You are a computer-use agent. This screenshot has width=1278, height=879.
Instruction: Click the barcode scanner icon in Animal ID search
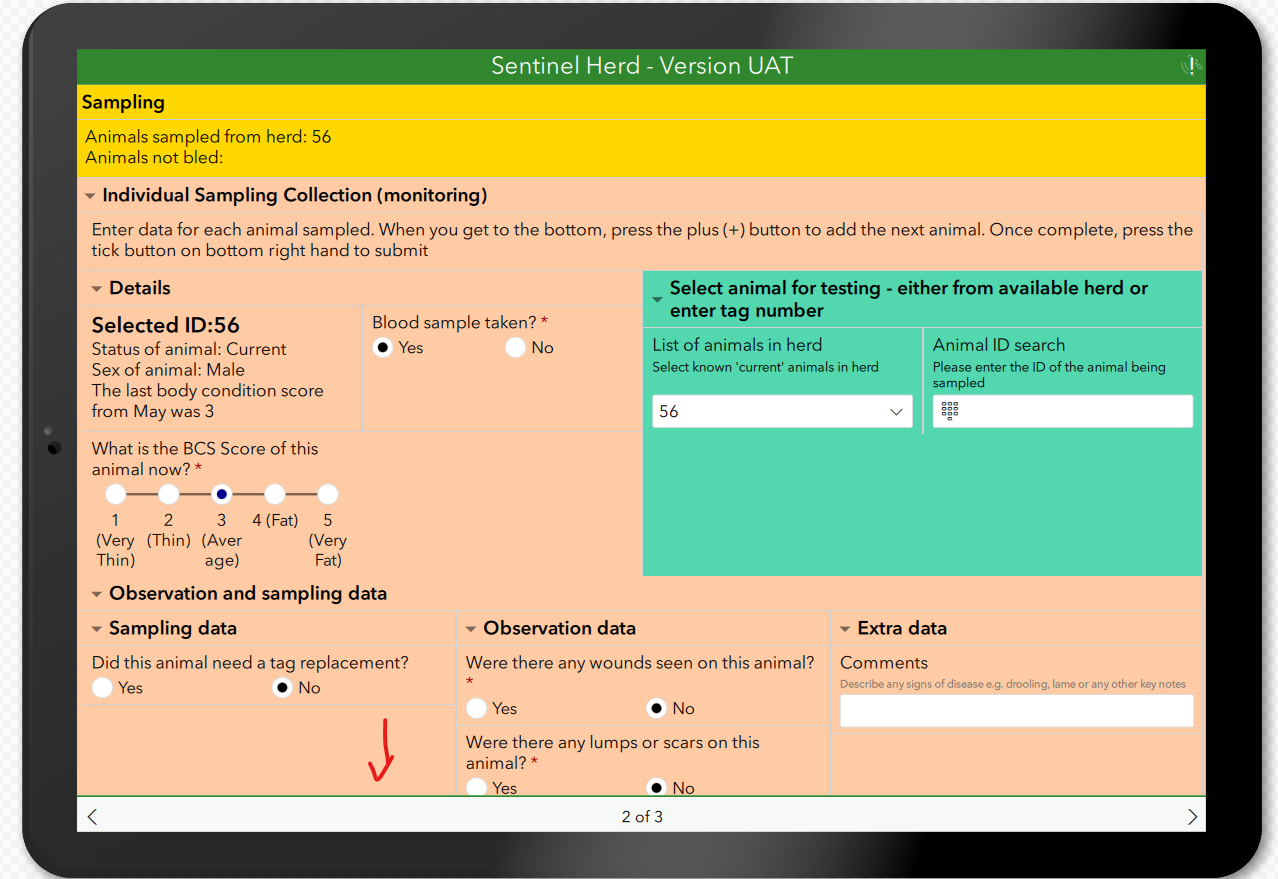coord(950,411)
